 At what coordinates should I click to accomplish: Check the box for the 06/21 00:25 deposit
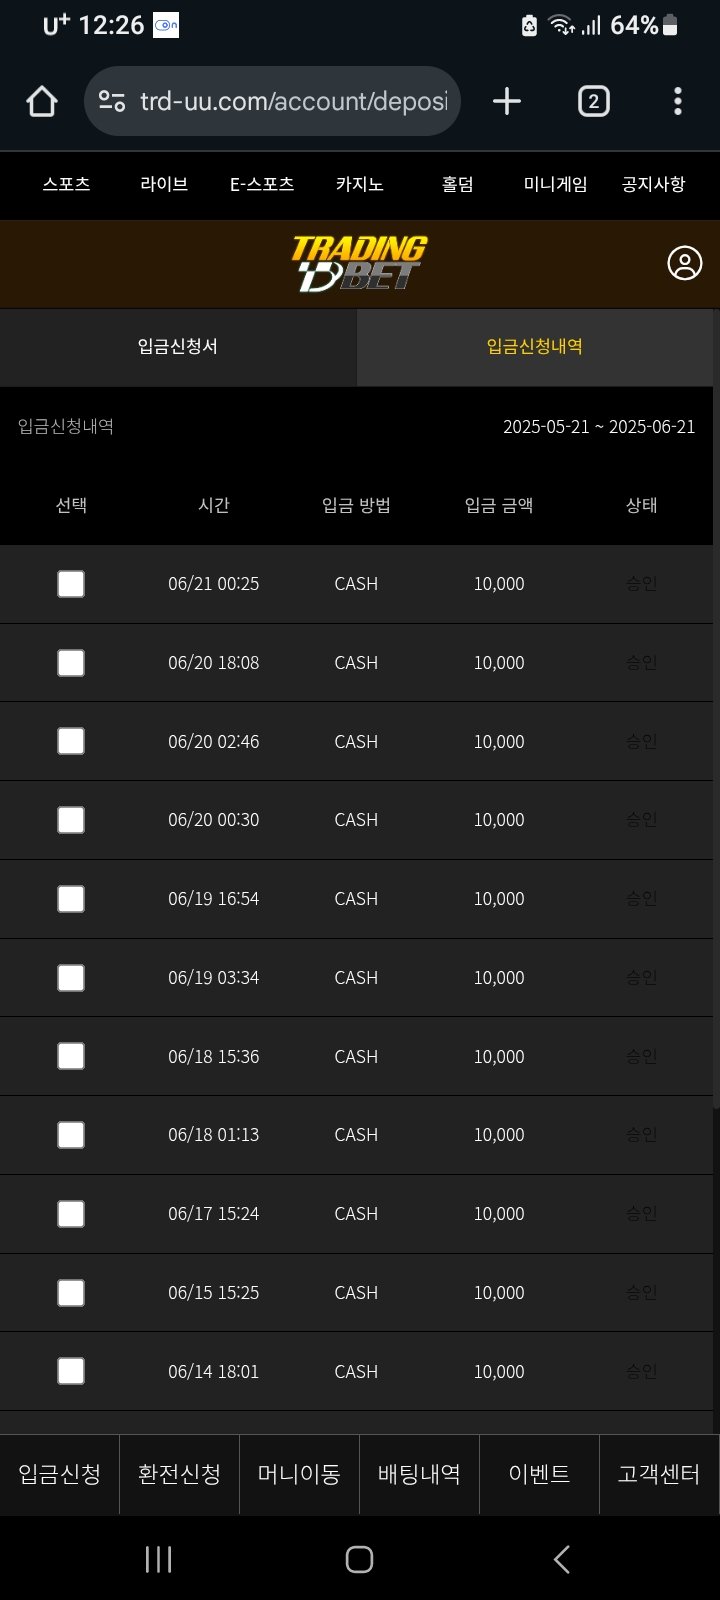pyautogui.click(x=71, y=584)
